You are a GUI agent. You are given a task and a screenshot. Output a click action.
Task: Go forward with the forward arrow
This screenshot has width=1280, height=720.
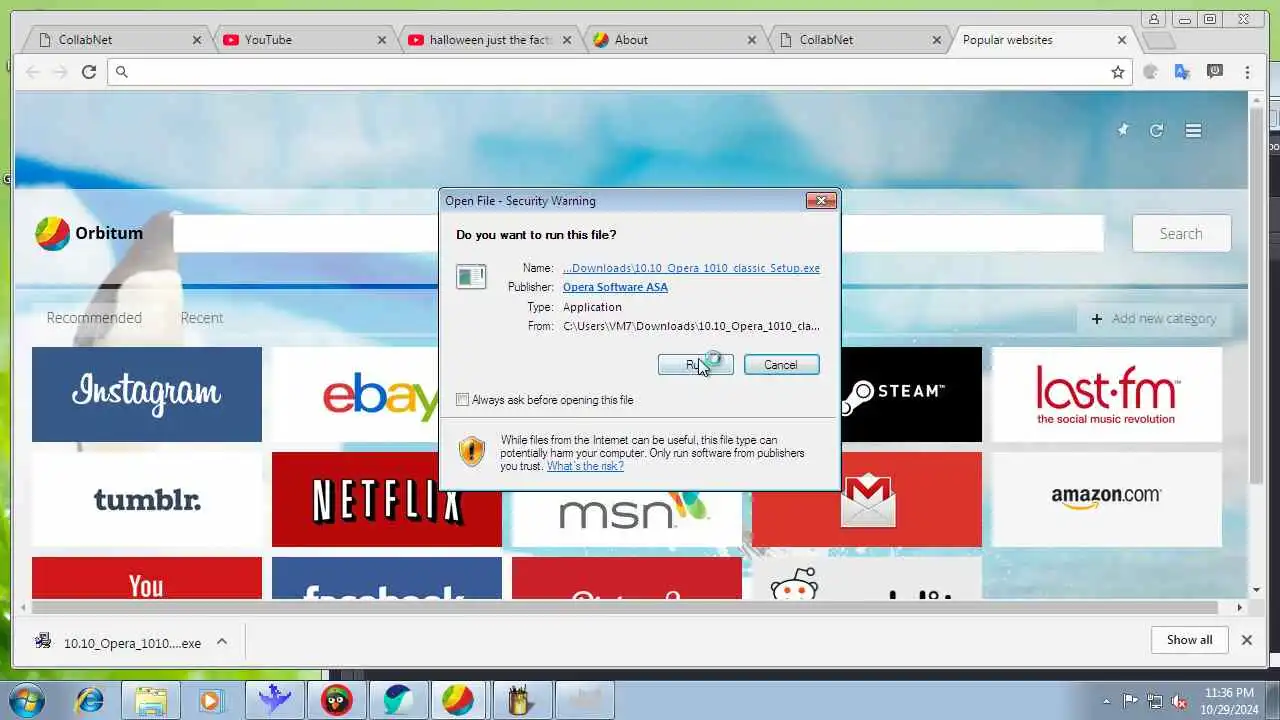click(x=61, y=72)
